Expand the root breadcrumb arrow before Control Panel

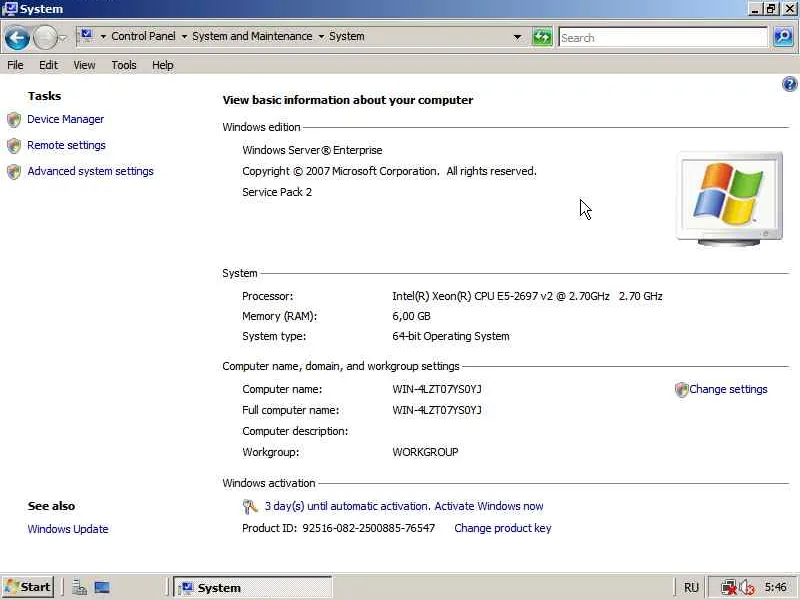[x=103, y=37]
